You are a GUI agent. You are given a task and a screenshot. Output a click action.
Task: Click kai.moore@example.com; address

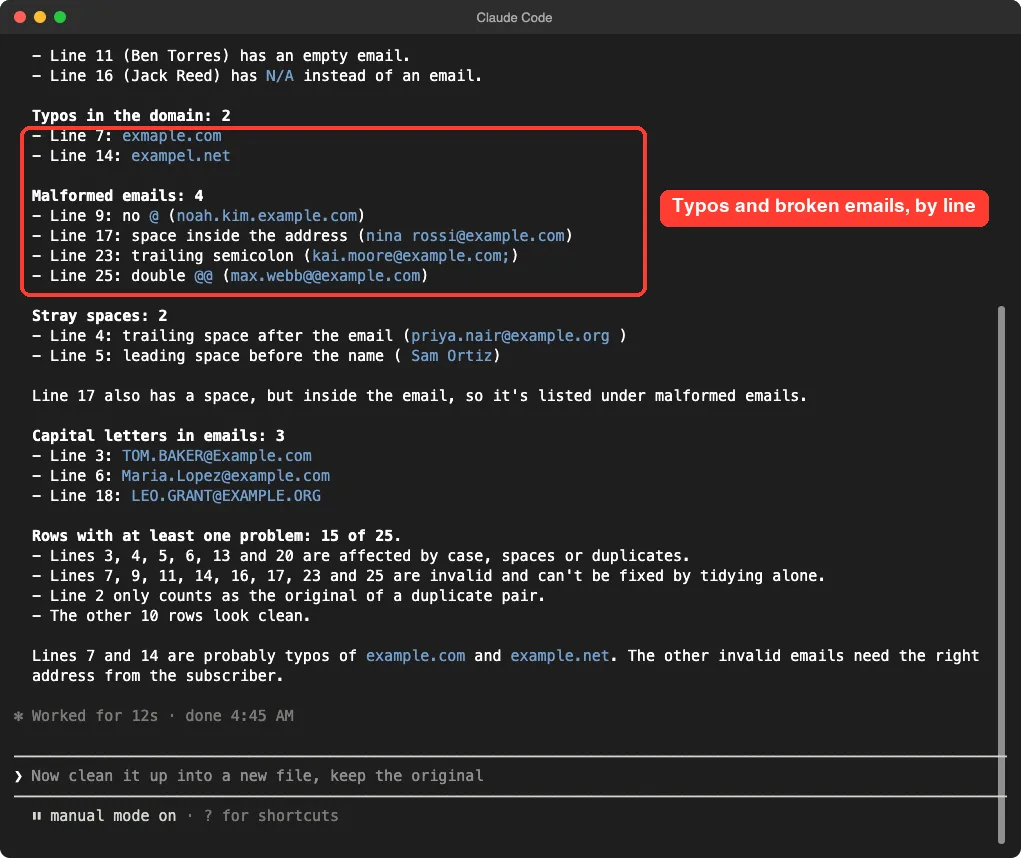coord(410,256)
